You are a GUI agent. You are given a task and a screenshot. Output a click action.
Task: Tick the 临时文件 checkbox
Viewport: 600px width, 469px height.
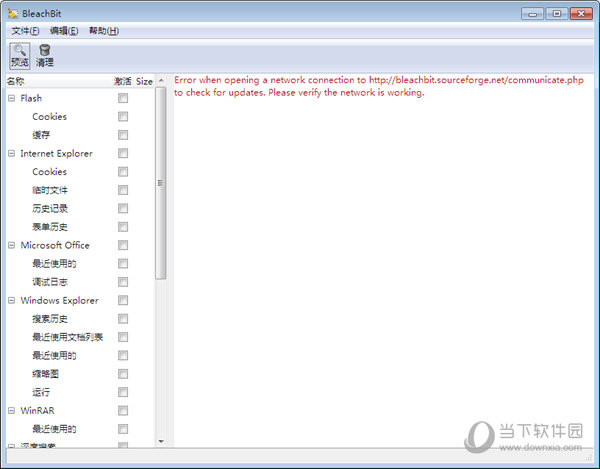coord(123,190)
